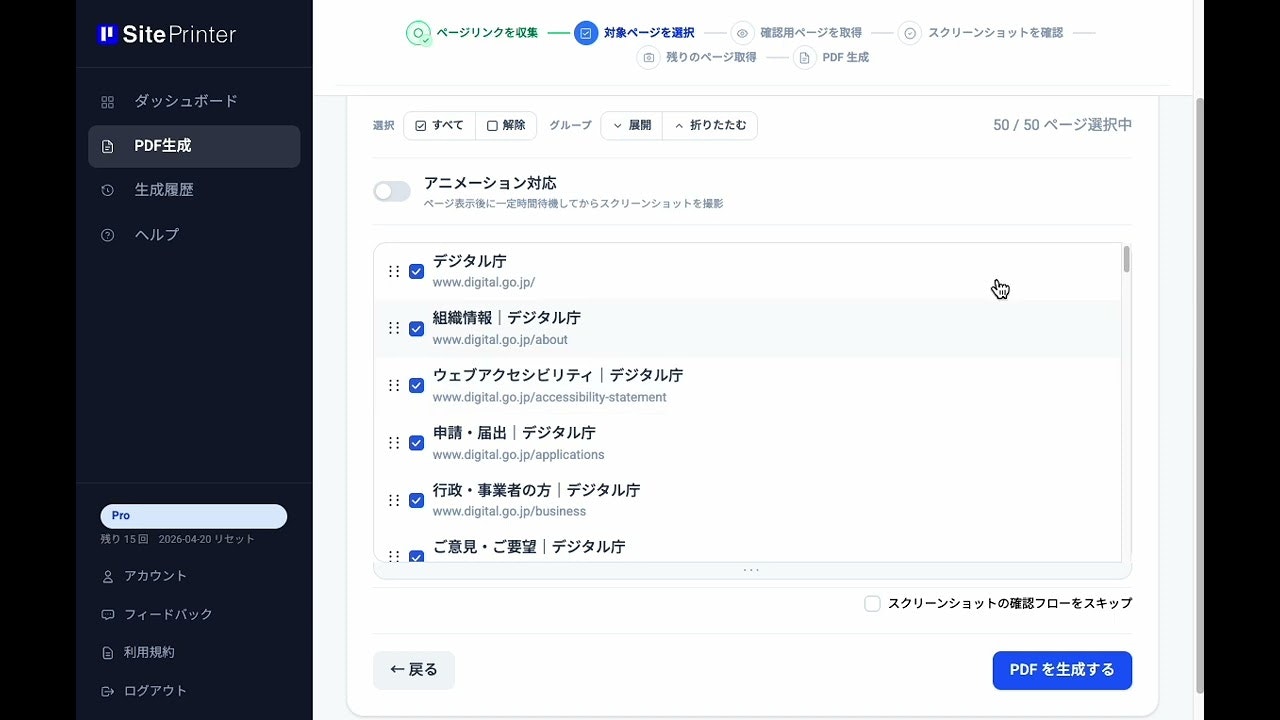The width and height of the screenshot is (1280, 720).
Task: Click the ページリンクを収集 step label
Action: tap(487, 33)
